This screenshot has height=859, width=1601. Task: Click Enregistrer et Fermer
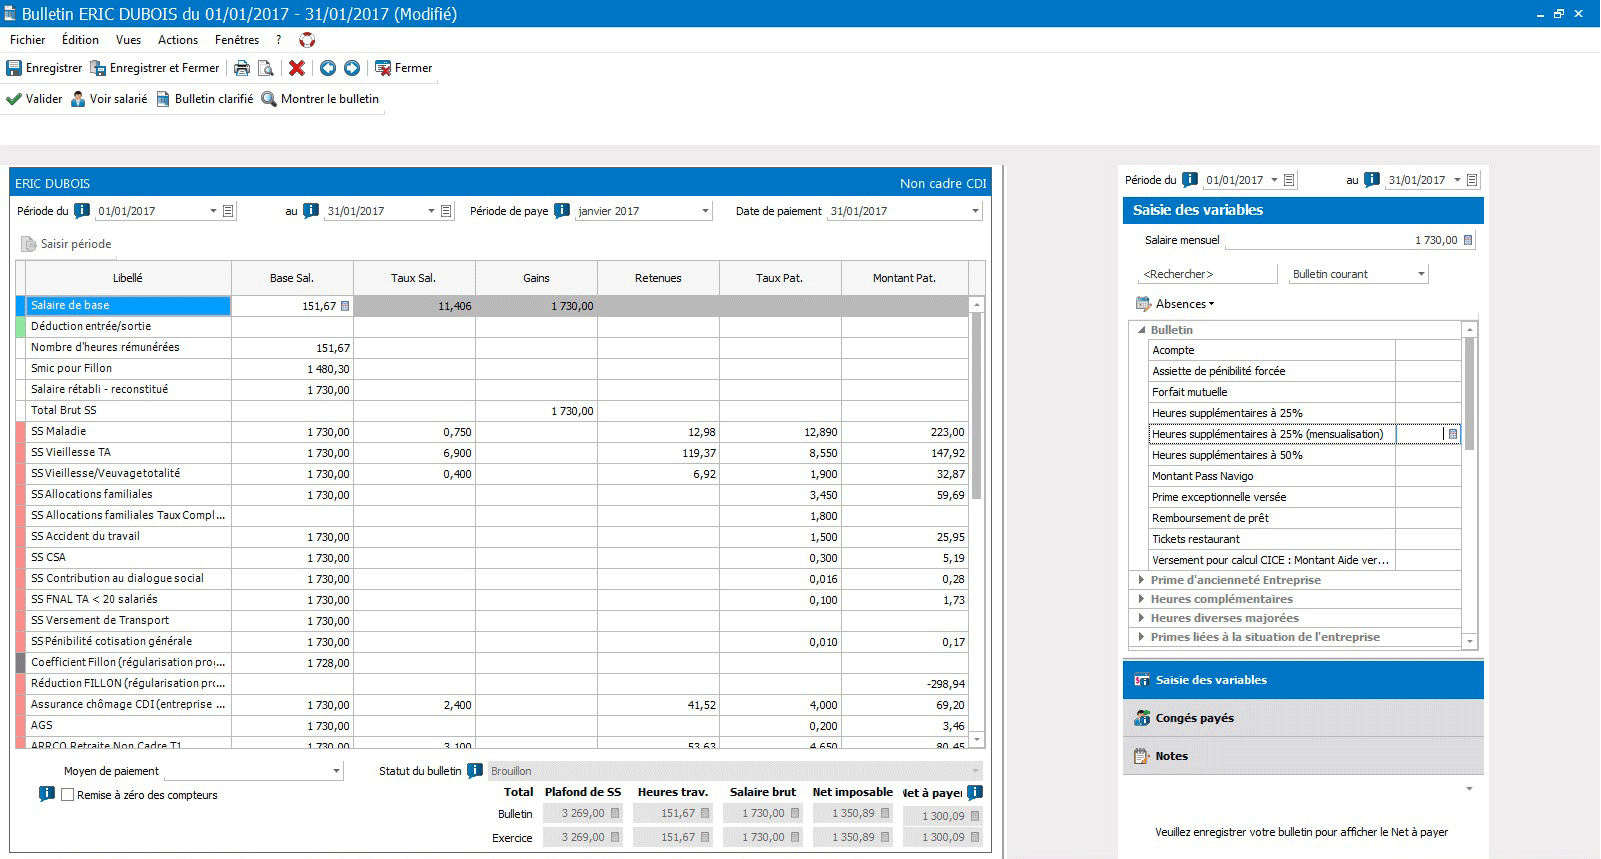point(155,68)
